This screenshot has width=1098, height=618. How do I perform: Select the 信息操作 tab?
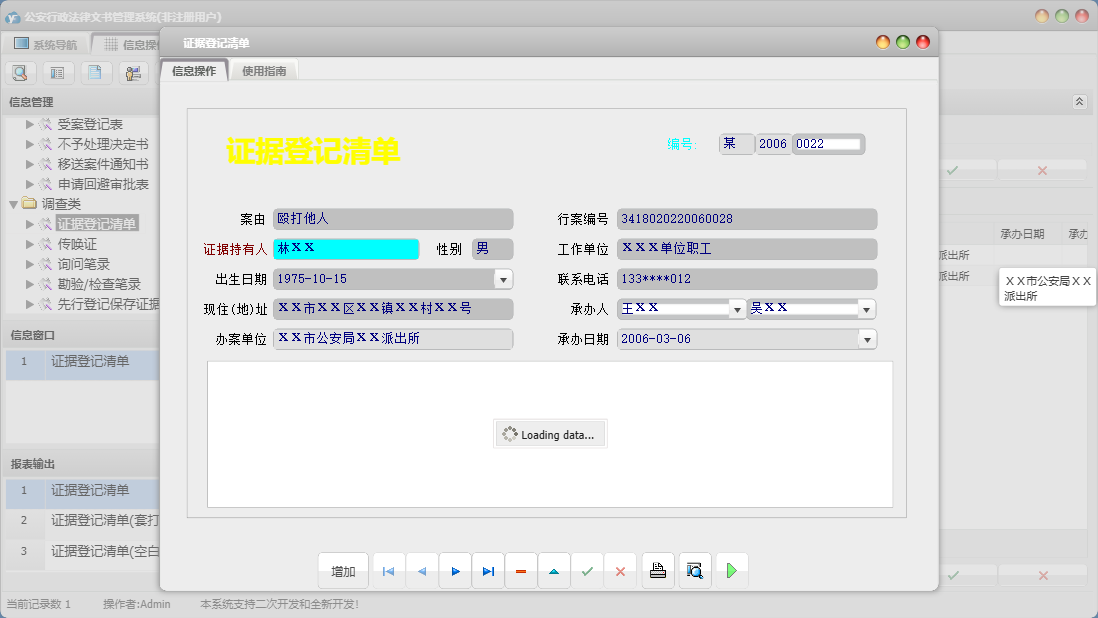coord(194,71)
